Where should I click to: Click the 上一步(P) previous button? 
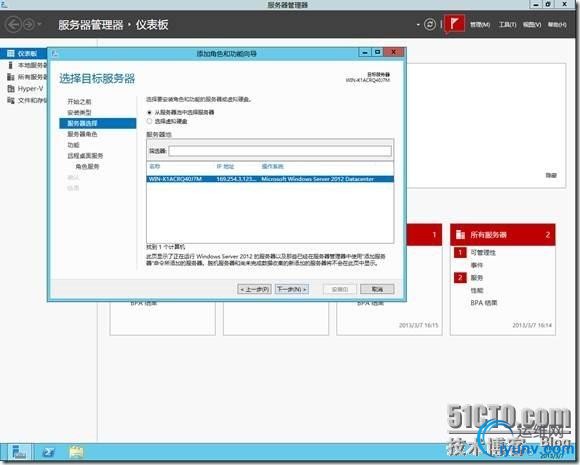click(254, 289)
